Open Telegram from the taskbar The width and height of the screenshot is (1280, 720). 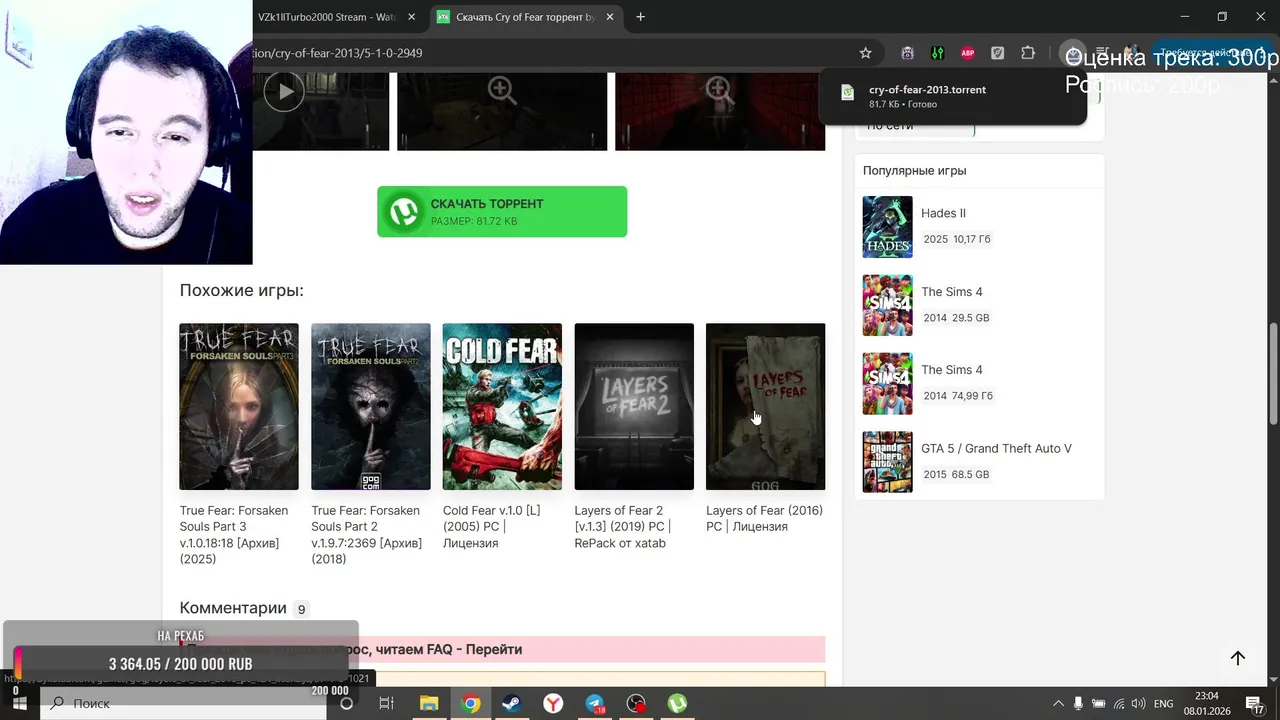(595, 704)
